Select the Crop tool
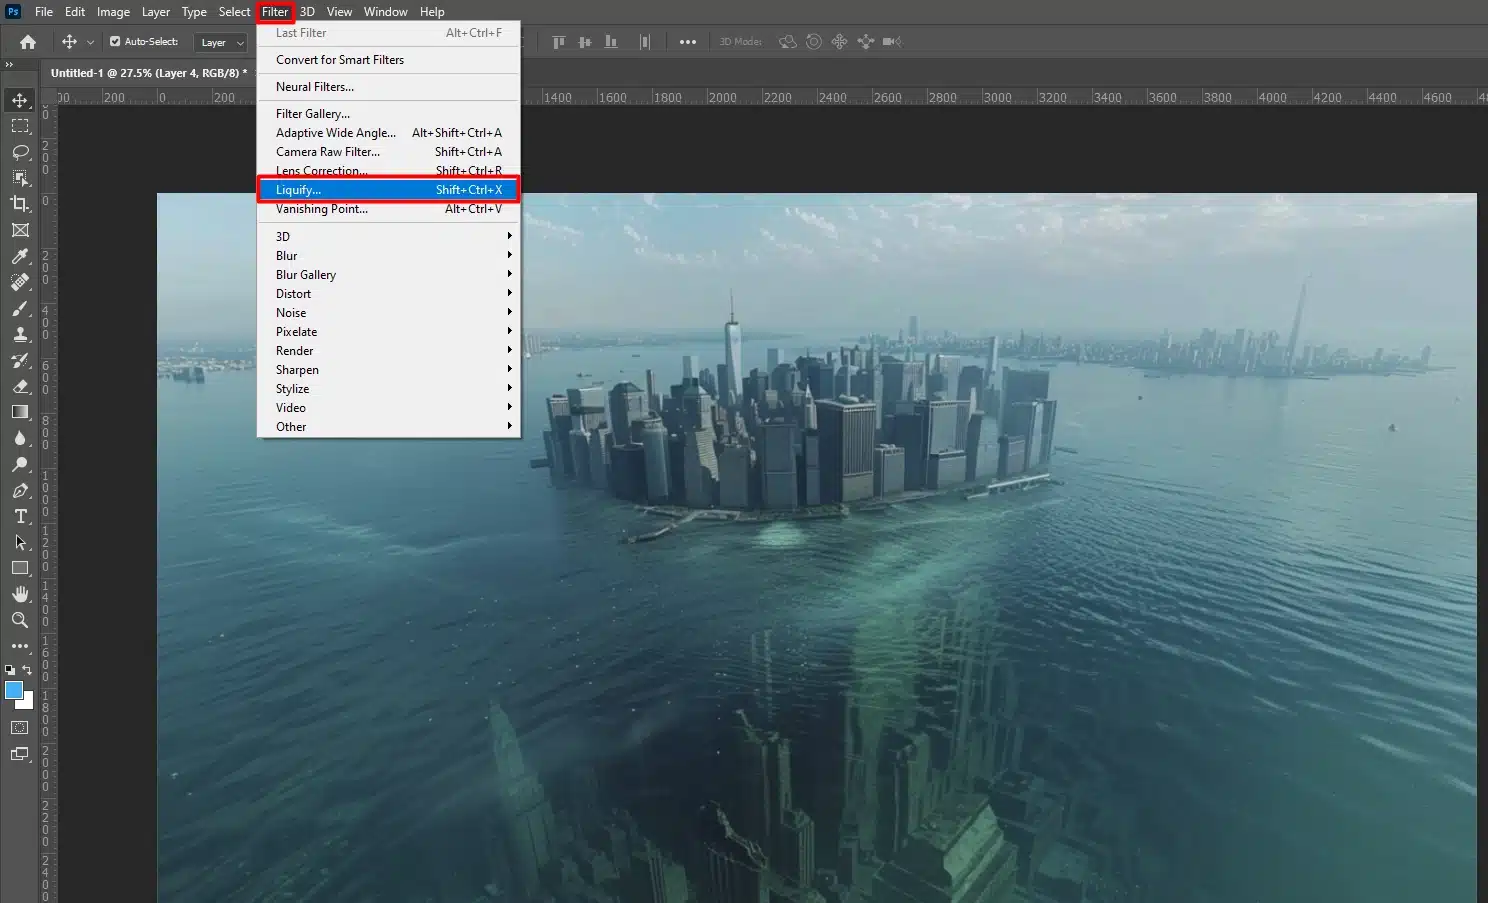Image resolution: width=1488 pixels, height=903 pixels. (20, 204)
